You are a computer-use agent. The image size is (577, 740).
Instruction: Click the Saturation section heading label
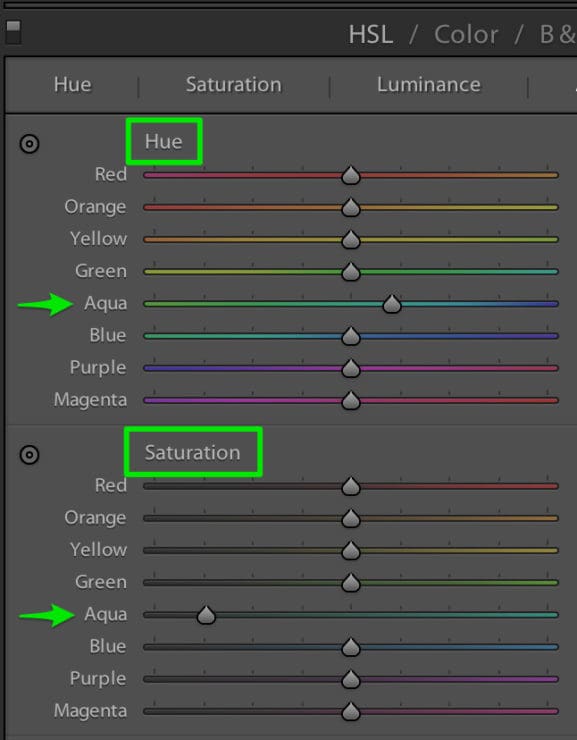click(x=192, y=453)
